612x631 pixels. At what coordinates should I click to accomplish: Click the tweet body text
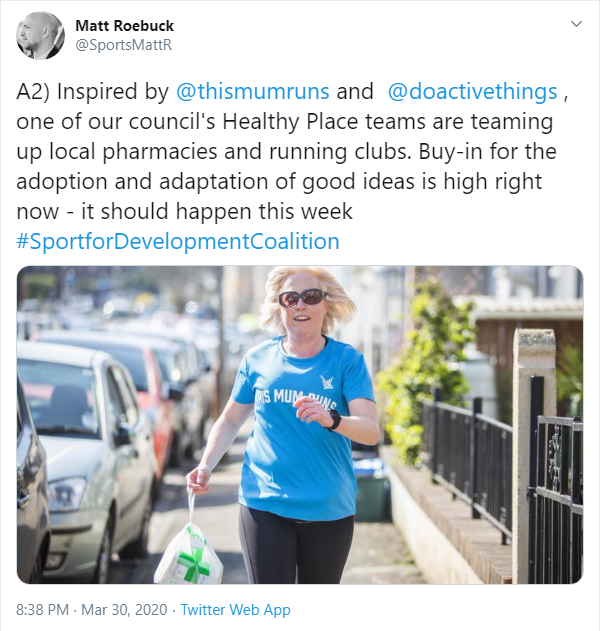pos(292,166)
